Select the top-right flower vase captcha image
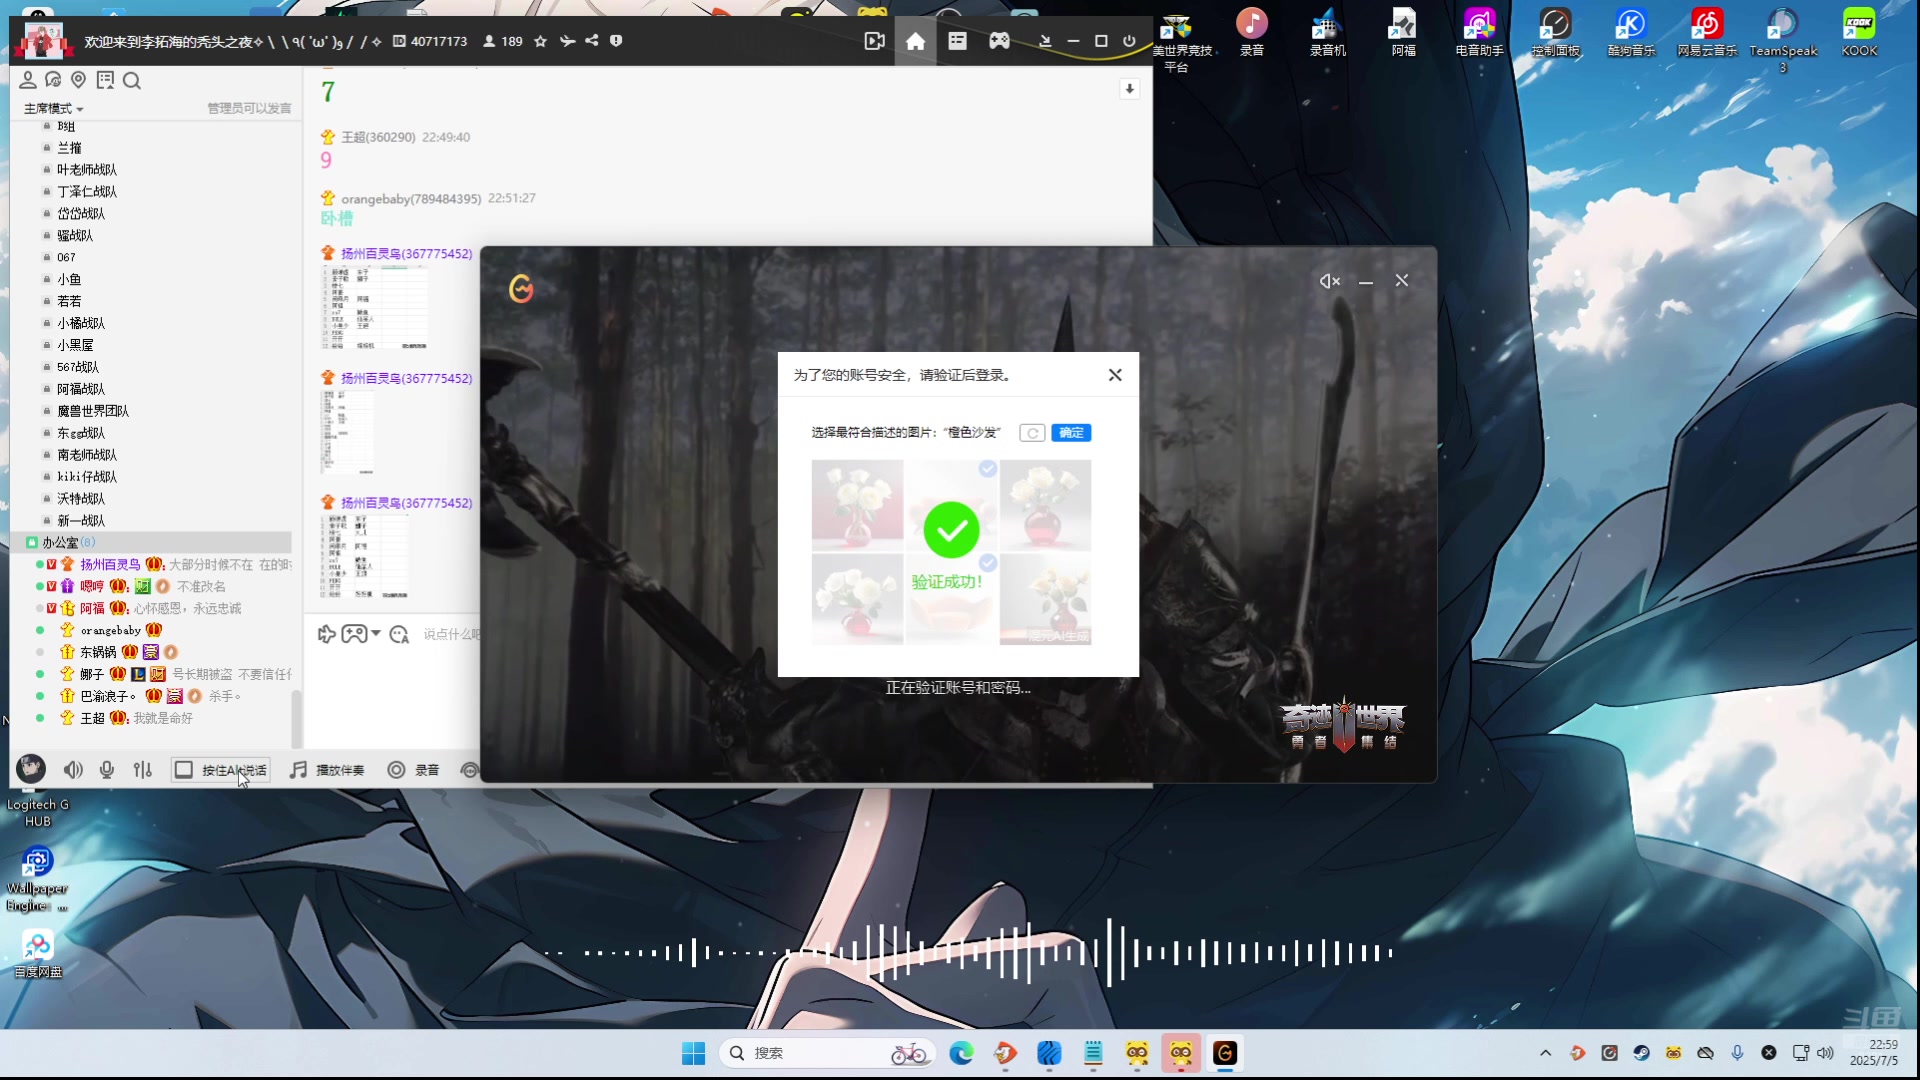 click(1045, 505)
